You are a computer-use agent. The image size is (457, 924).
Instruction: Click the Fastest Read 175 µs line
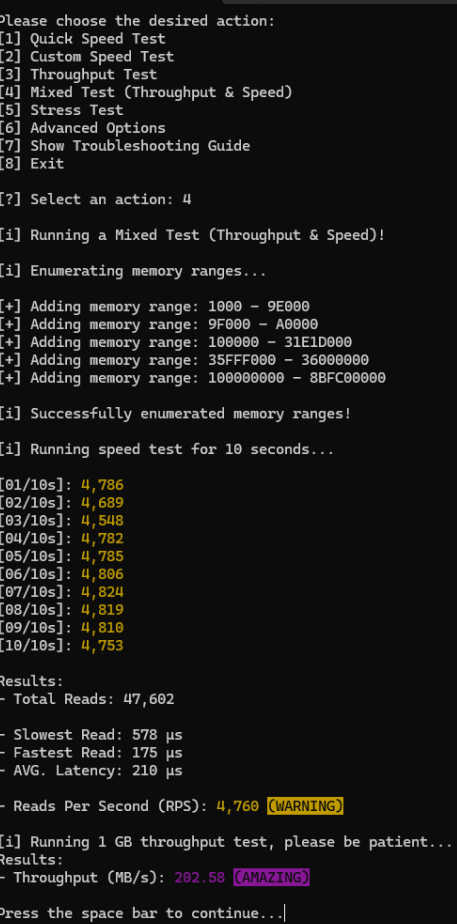tap(91, 753)
